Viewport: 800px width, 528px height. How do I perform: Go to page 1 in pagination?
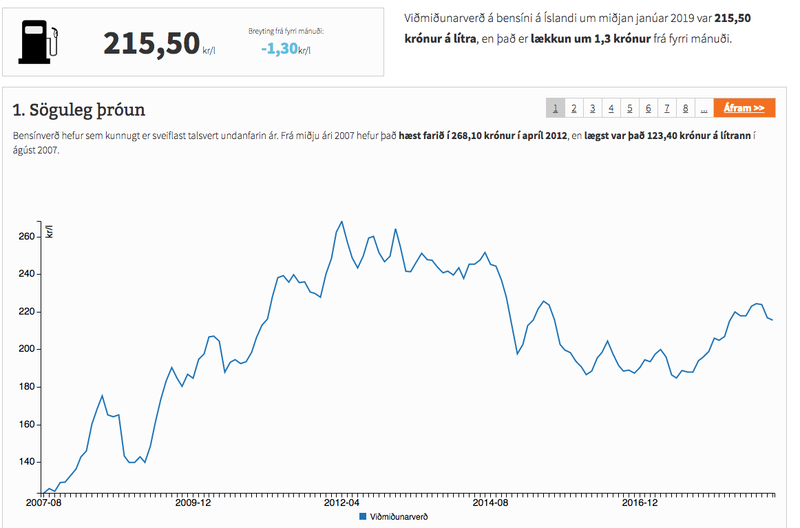tap(556, 108)
